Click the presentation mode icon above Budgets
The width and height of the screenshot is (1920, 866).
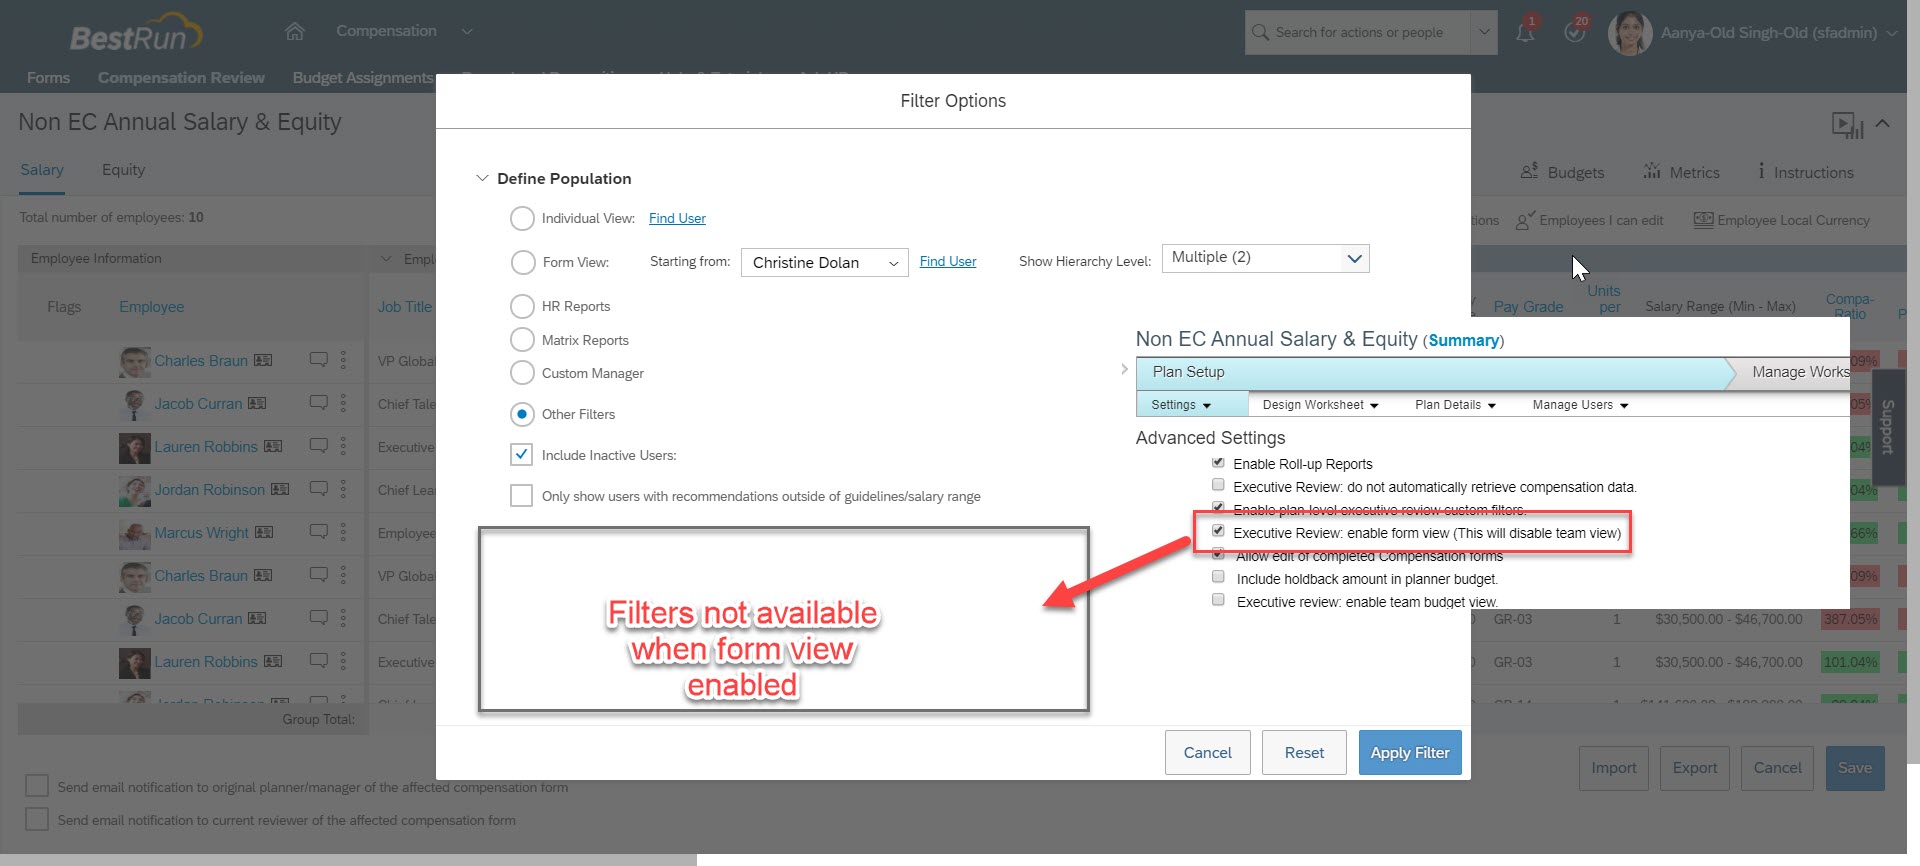tap(1846, 126)
